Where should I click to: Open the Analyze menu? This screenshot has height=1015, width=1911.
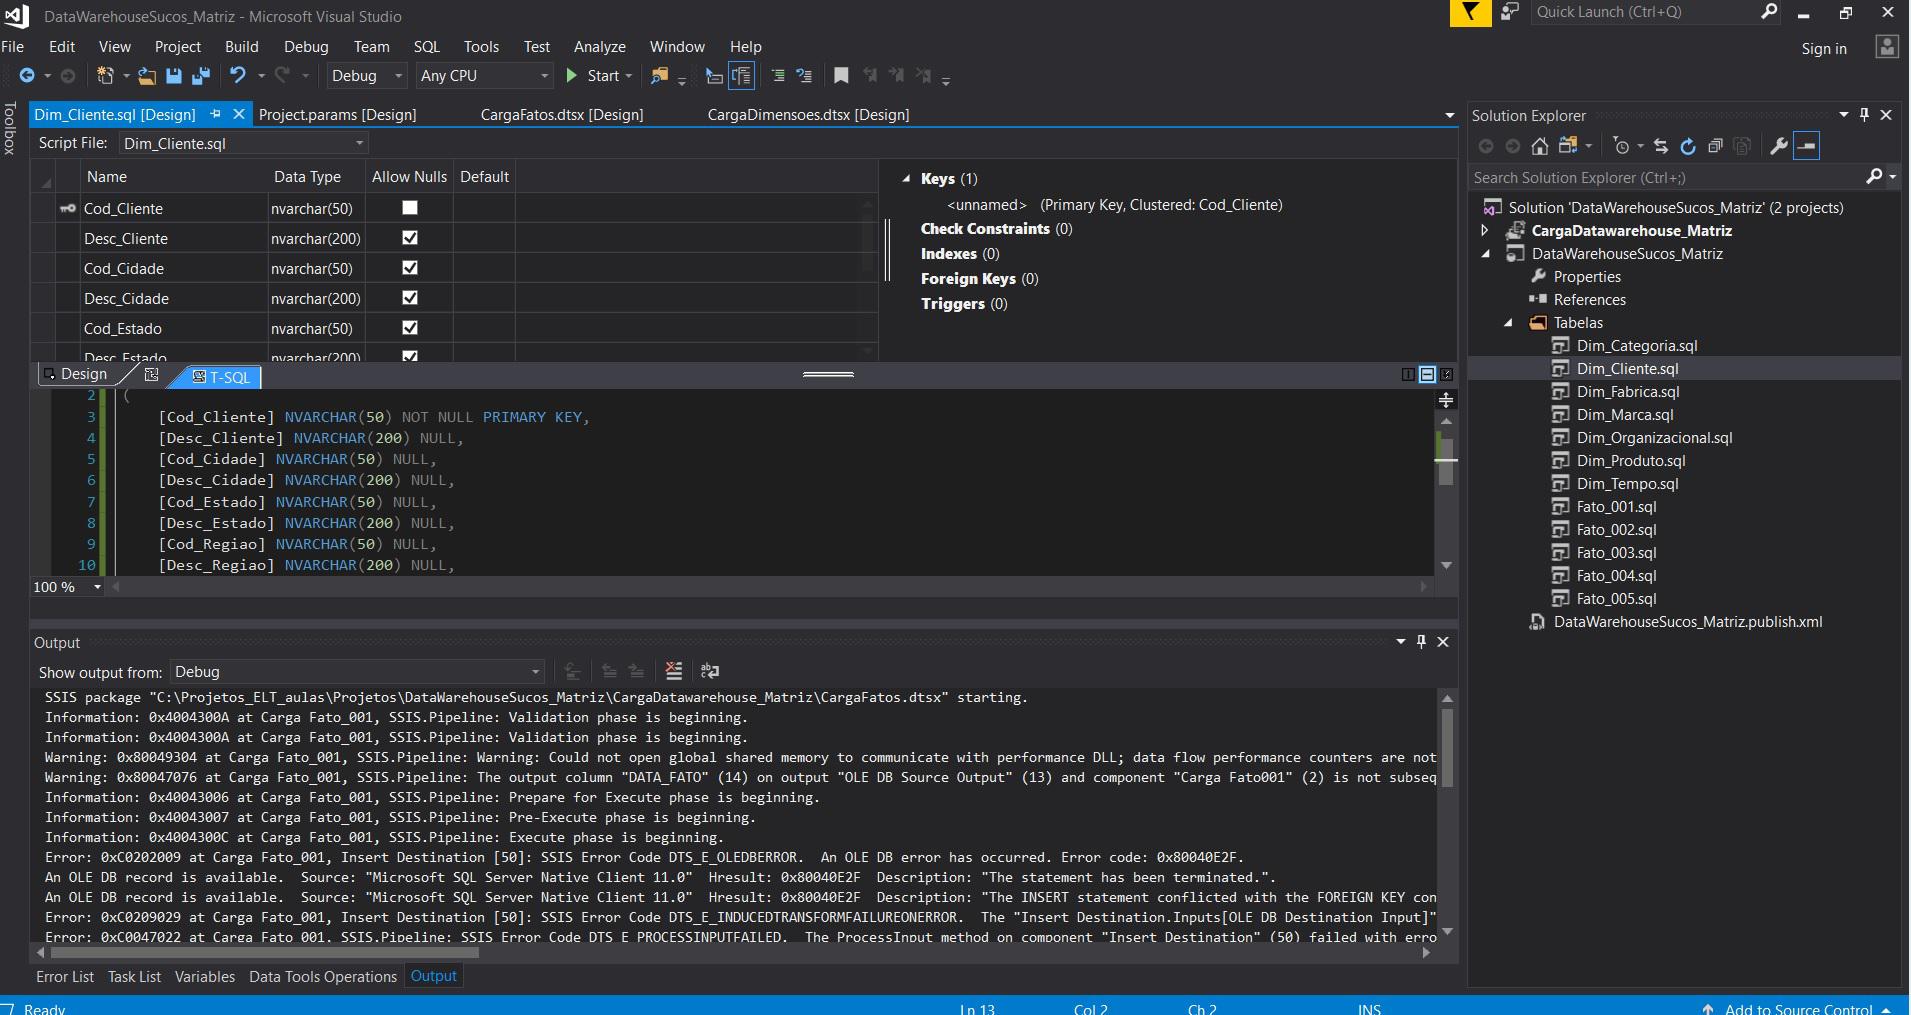tap(600, 46)
